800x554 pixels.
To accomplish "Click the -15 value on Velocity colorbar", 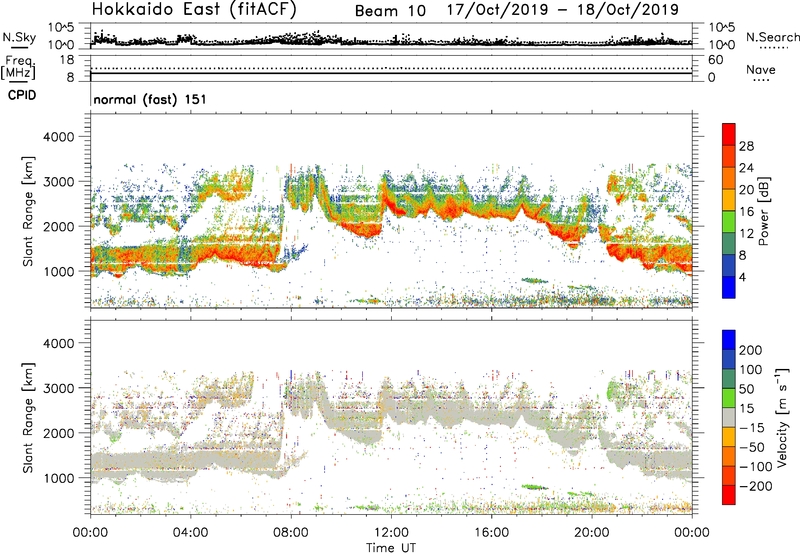I will (752, 427).
